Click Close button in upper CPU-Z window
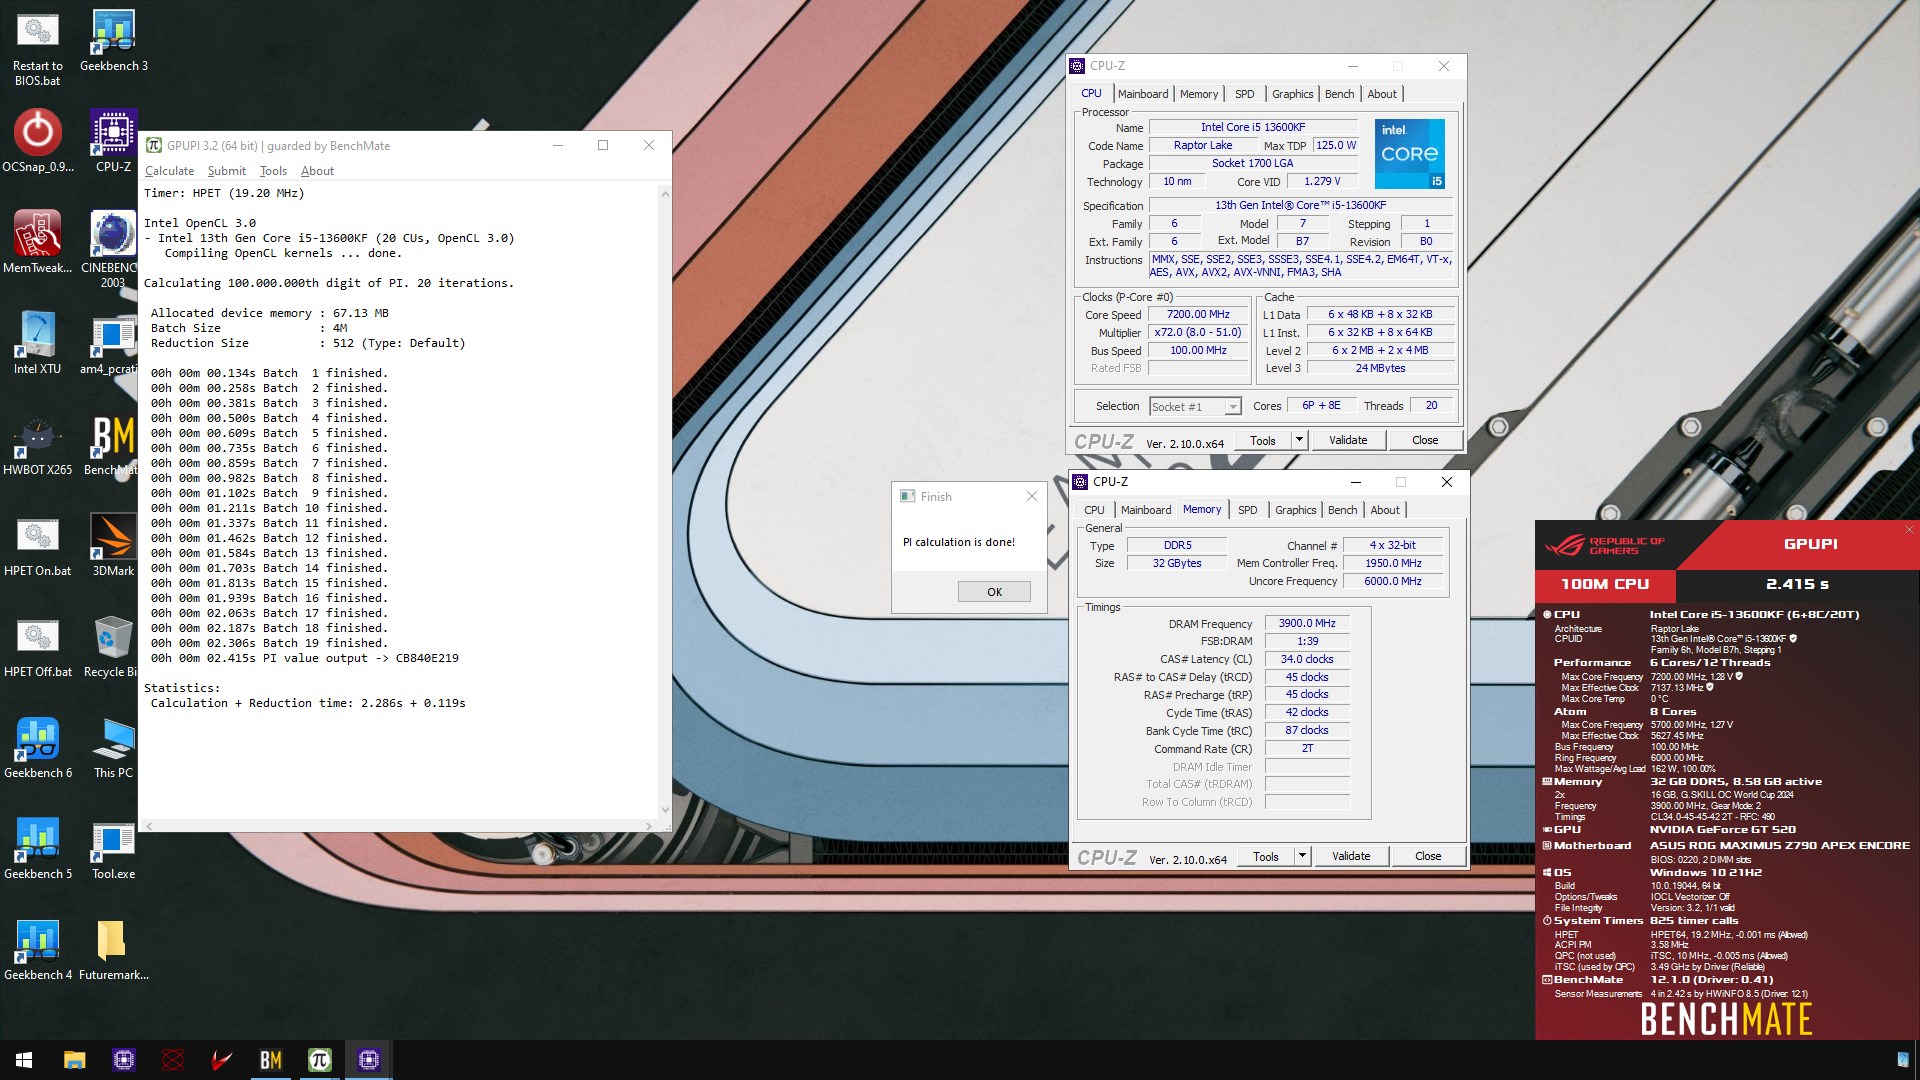The height and width of the screenshot is (1080, 1920). [1425, 440]
